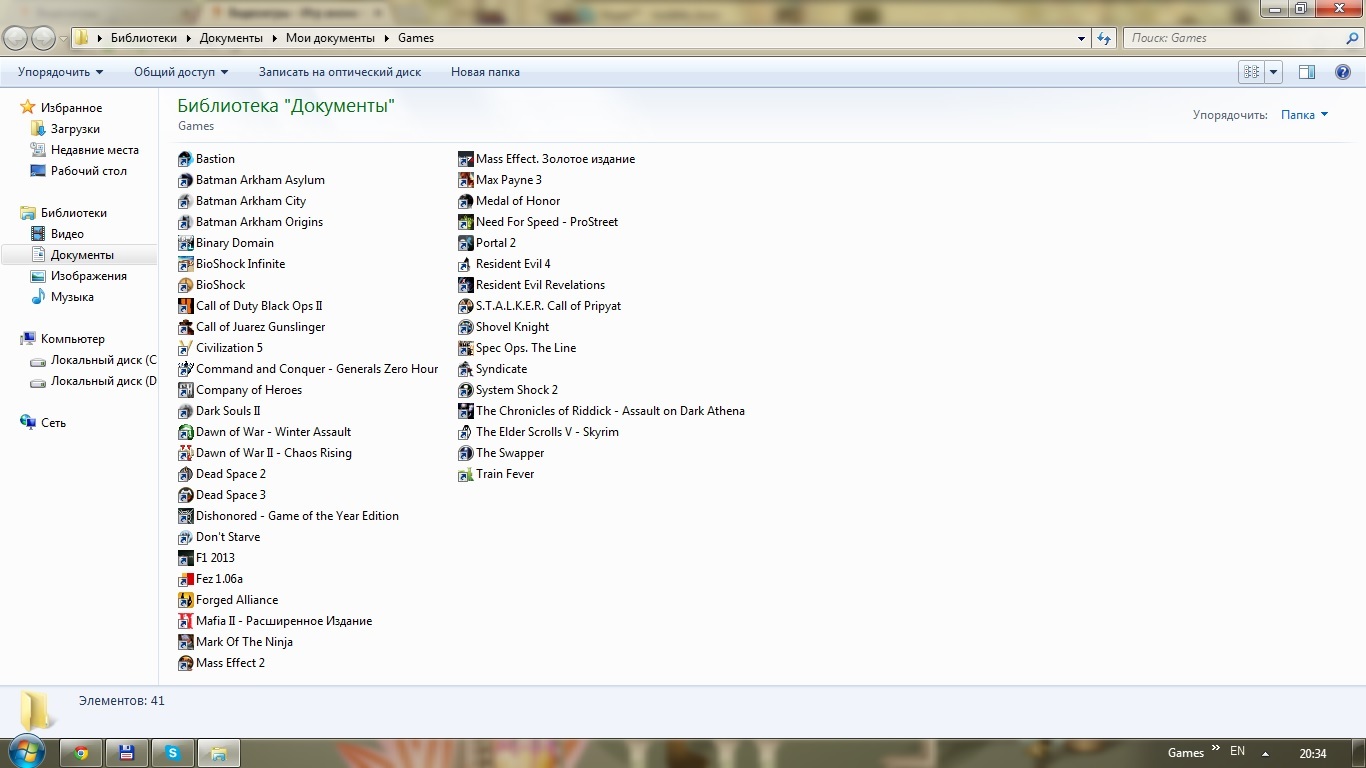Click the Company of Heroes icon
This screenshot has height=768, width=1366.
point(185,390)
